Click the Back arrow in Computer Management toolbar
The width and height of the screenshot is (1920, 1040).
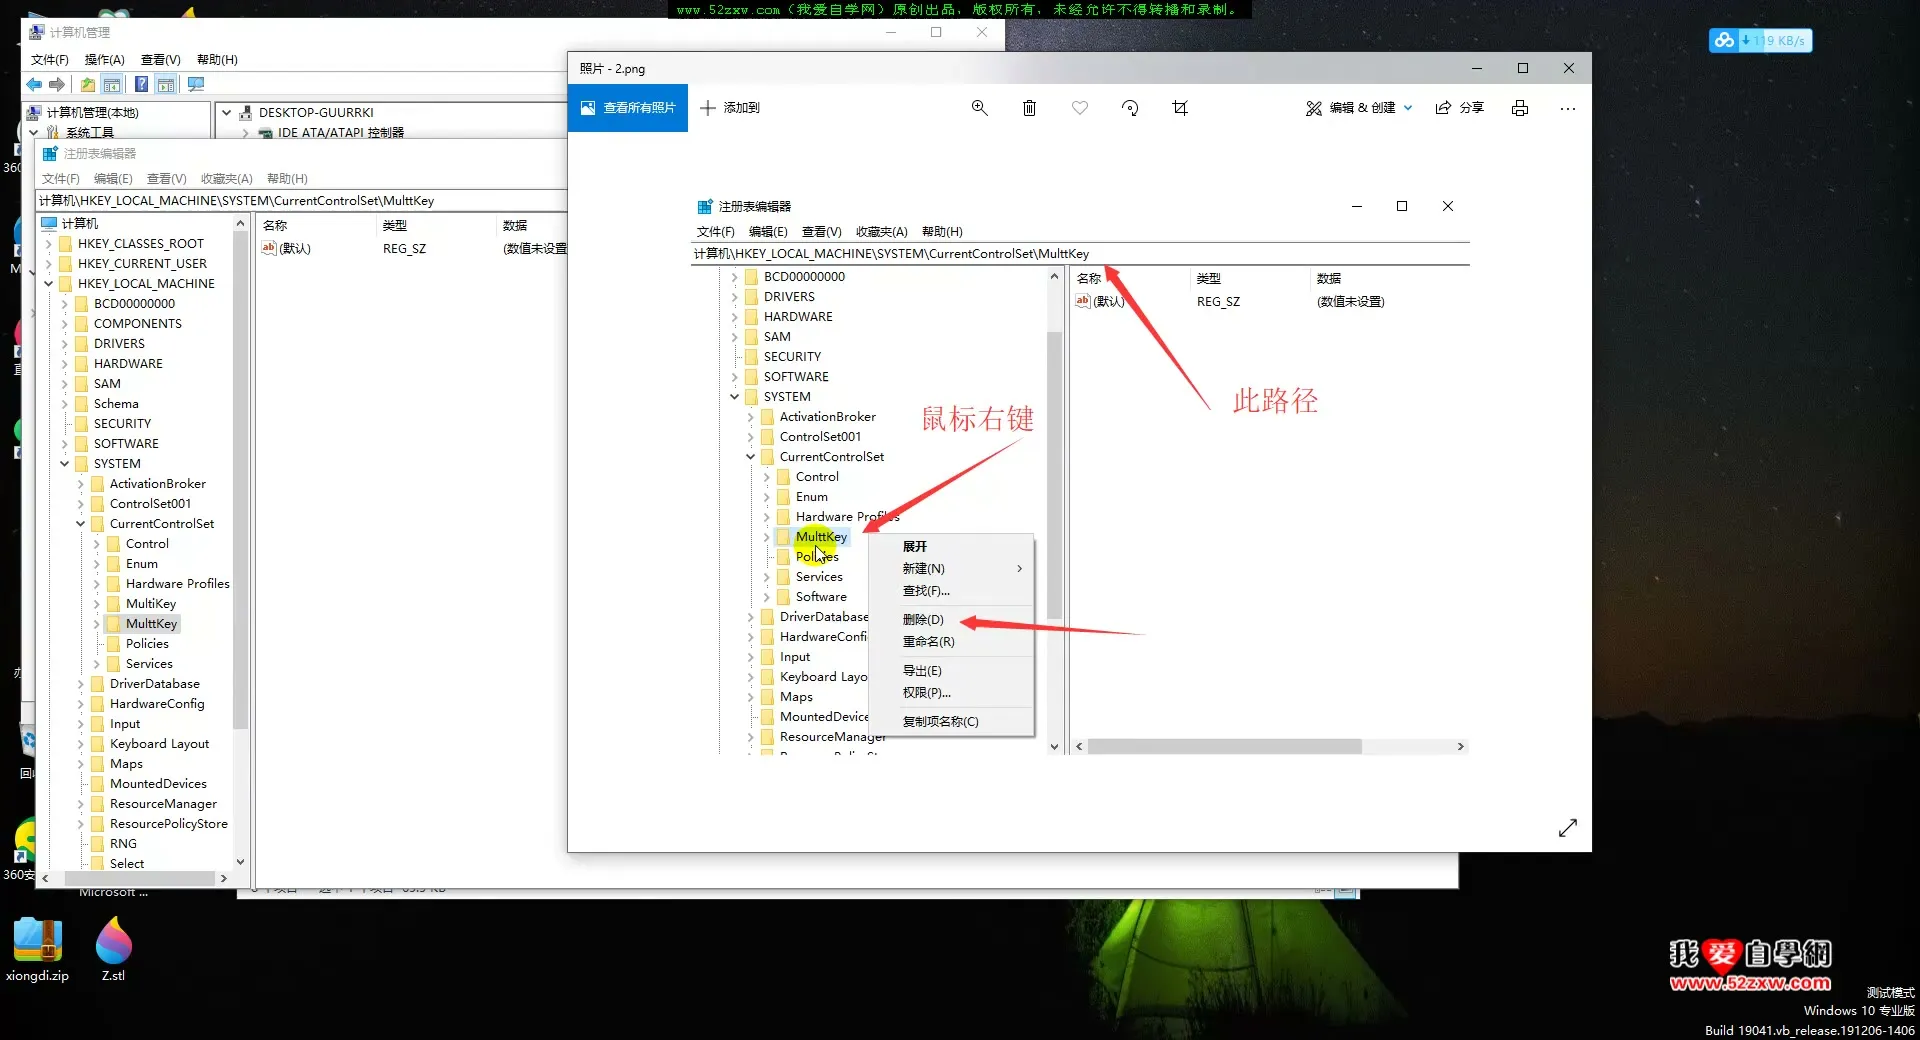[x=32, y=85]
